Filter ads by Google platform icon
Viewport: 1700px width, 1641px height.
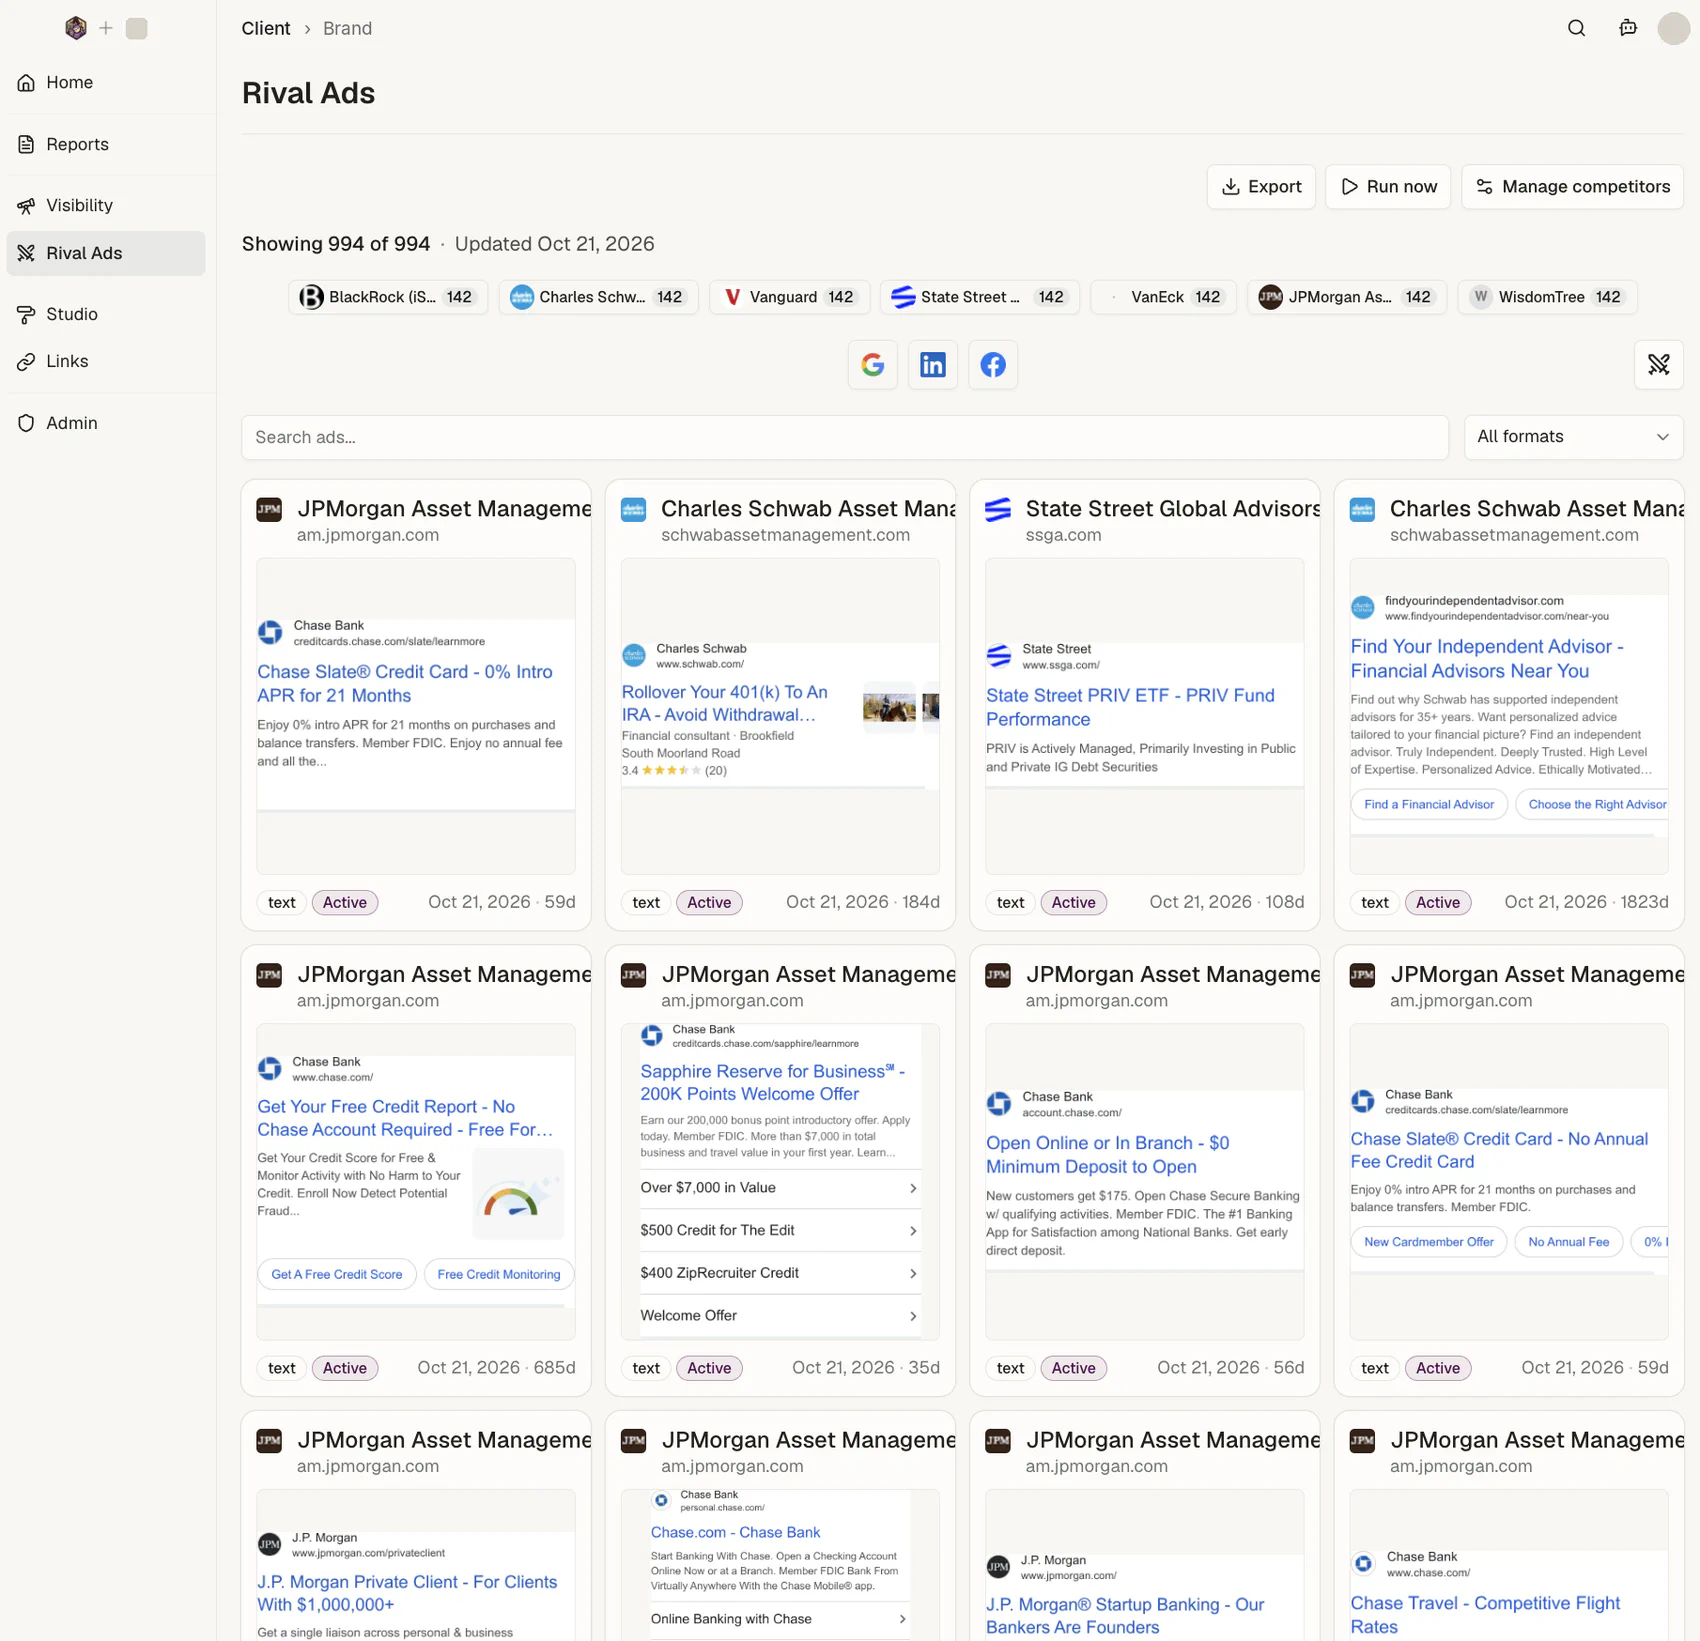[x=873, y=365]
